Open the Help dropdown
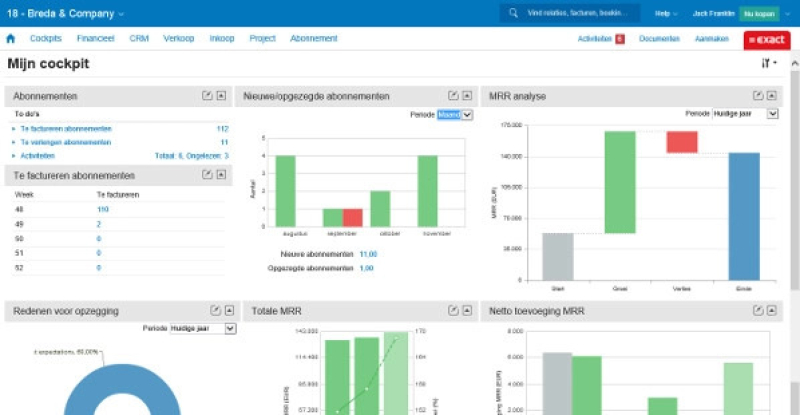The image size is (800, 415). 666,14
